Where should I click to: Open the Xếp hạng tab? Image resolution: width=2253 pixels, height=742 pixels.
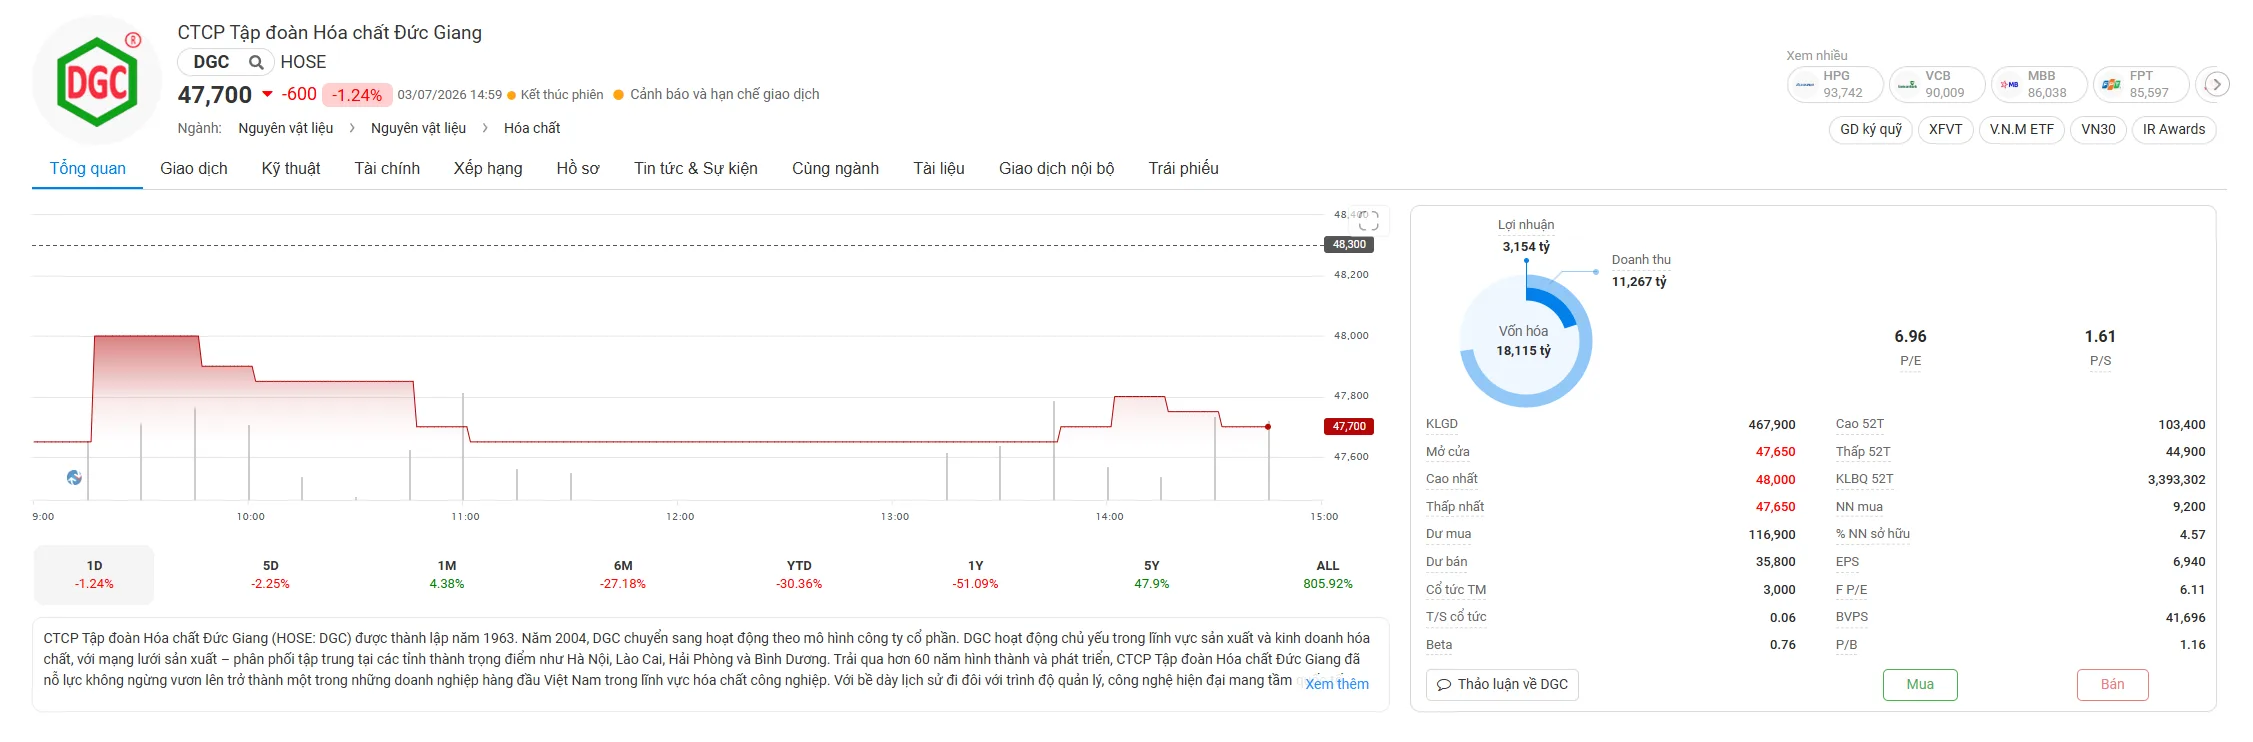click(488, 168)
